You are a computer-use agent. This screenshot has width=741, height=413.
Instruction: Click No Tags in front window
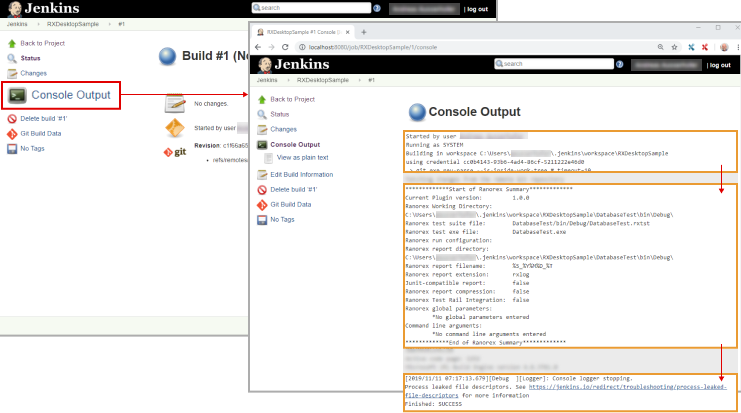[x=282, y=220]
